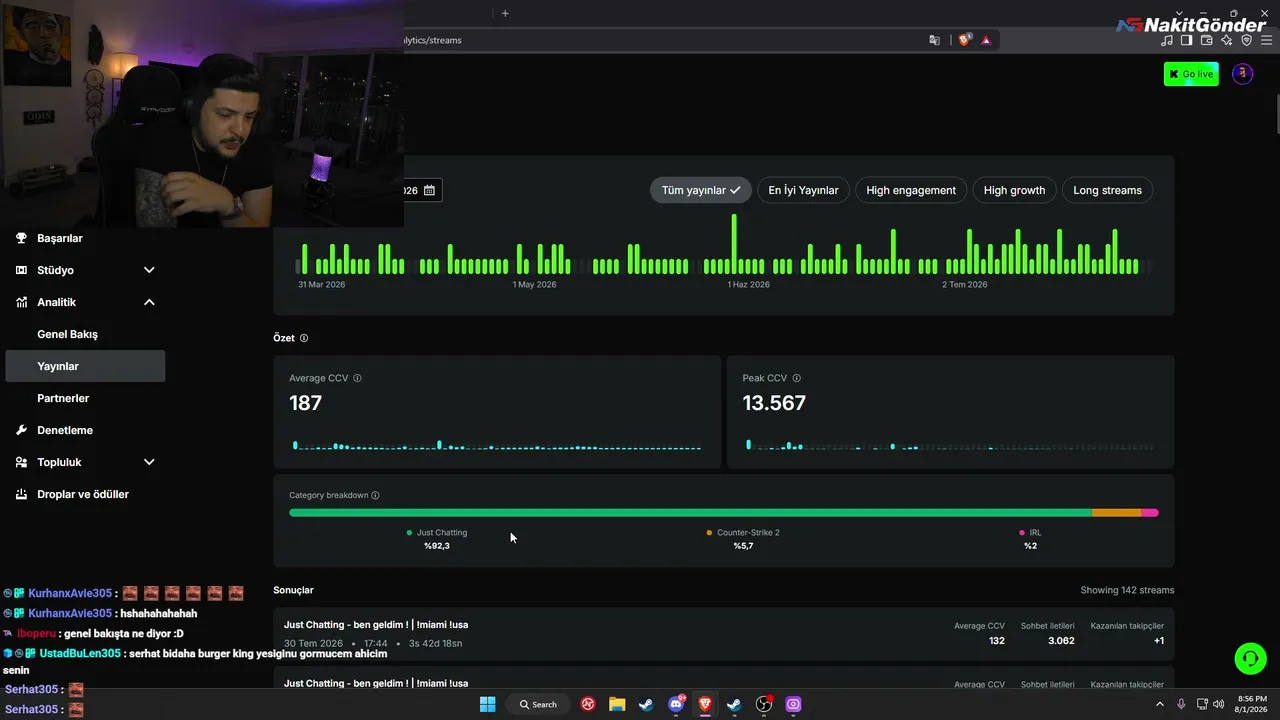Viewport: 1280px width, 720px height.
Task: Collapse the Analitik menu chevron
Action: point(149,302)
